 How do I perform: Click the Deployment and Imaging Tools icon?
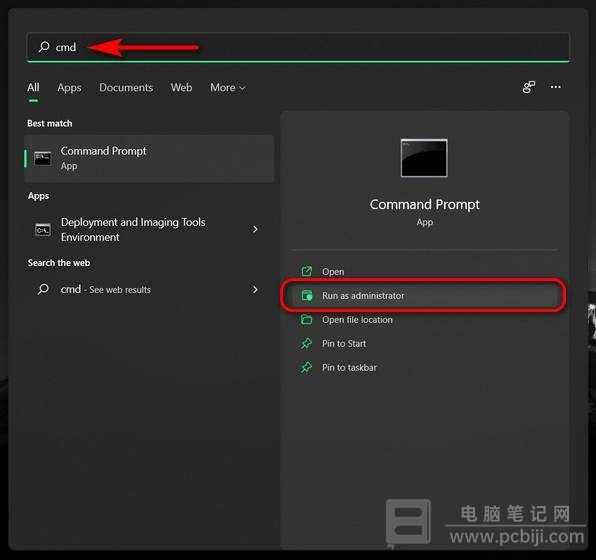[43, 230]
